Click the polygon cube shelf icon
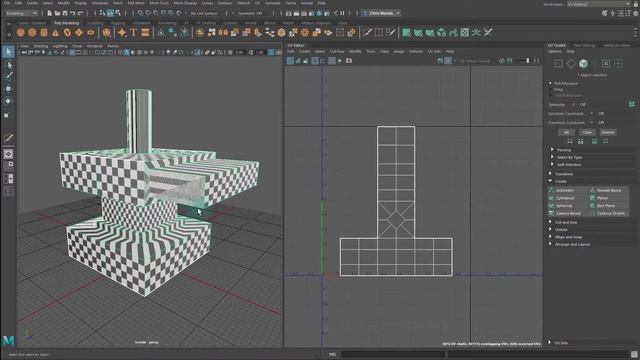The height and width of the screenshot is (360, 640). 32,33
